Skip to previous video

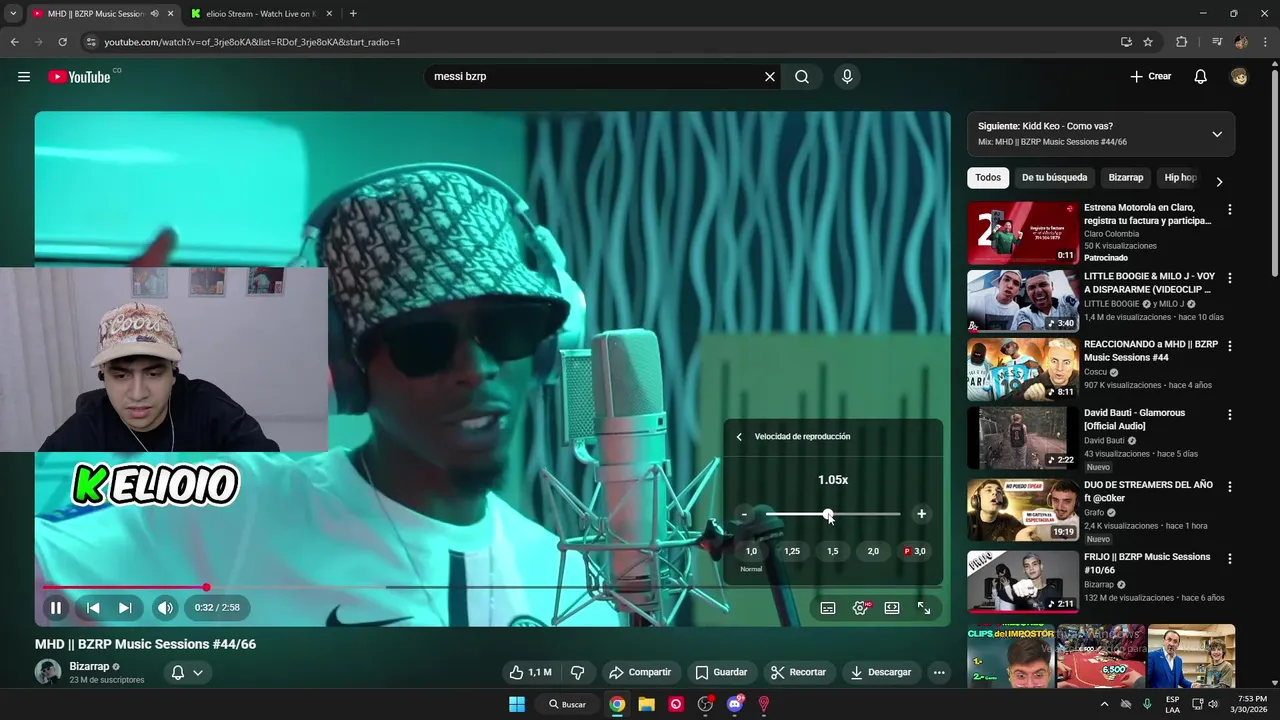[x=93, y=607]
